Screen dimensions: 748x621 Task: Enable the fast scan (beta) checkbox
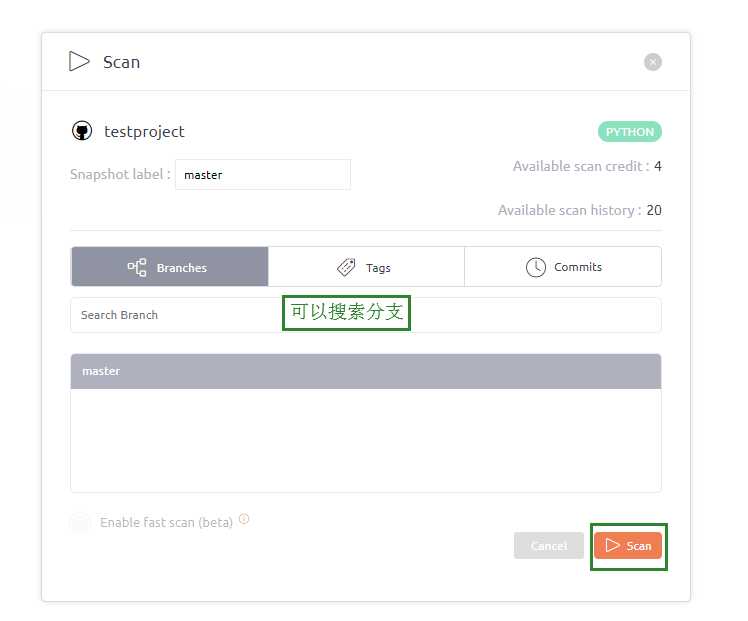80,522
